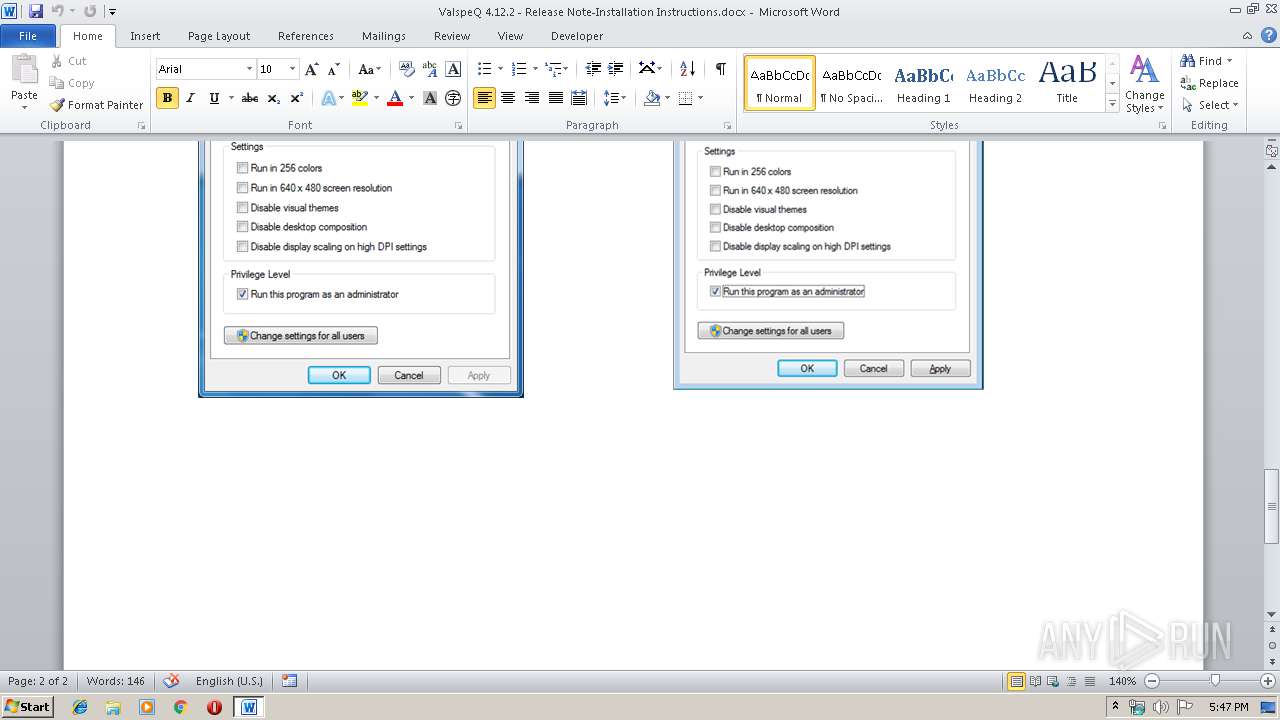Shrink font size with the small A icon
Viewport: 1280px width, 720px height.
click(x=334, y=69)
